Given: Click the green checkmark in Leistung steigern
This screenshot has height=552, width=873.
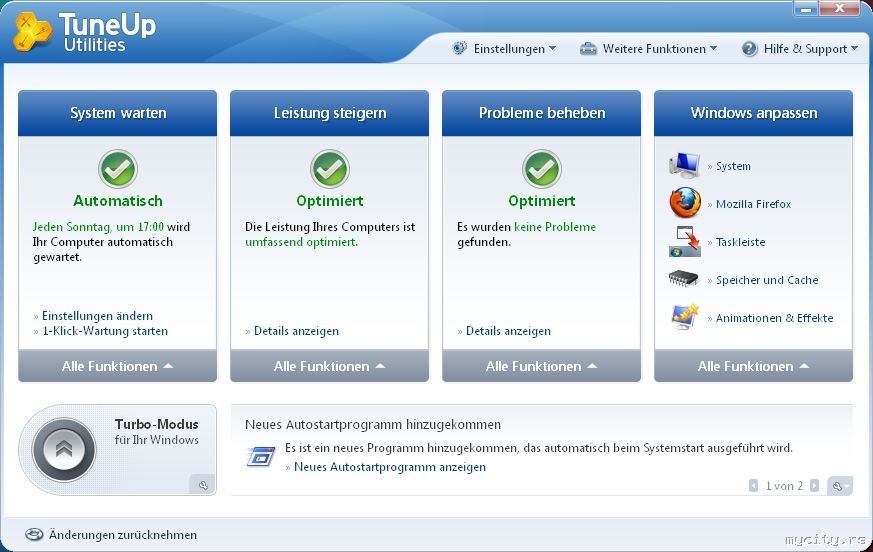Looking at the screenshot, I should coord(330,169).
